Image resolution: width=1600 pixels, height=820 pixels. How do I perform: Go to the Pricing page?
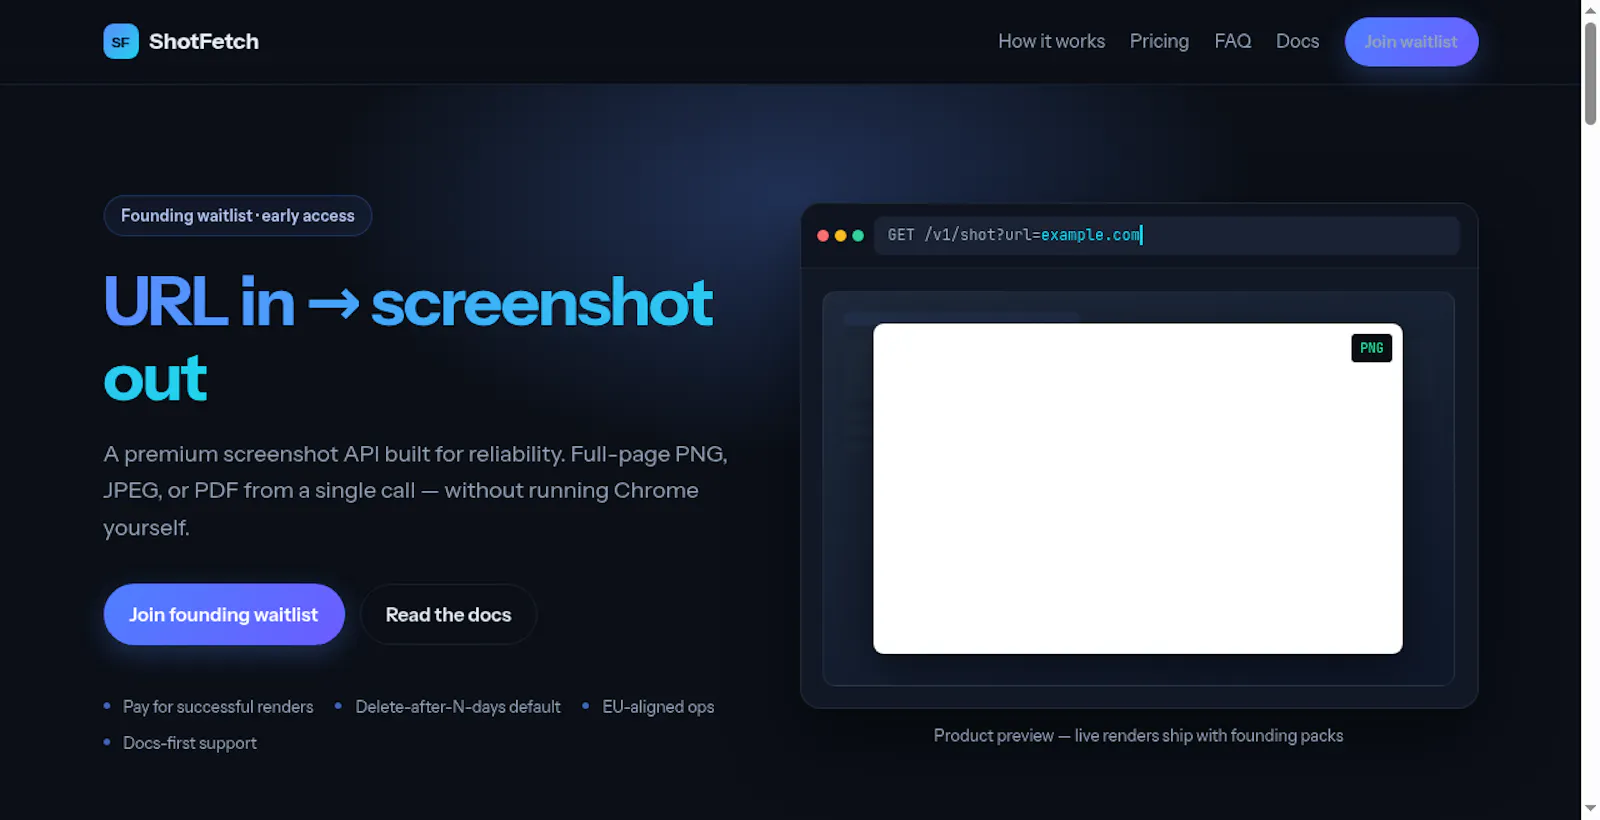coord(1159,41)
